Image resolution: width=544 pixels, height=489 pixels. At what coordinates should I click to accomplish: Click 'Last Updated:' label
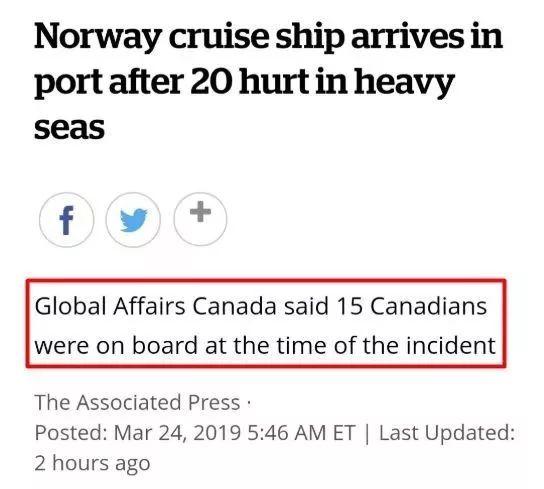pos(447,433)
